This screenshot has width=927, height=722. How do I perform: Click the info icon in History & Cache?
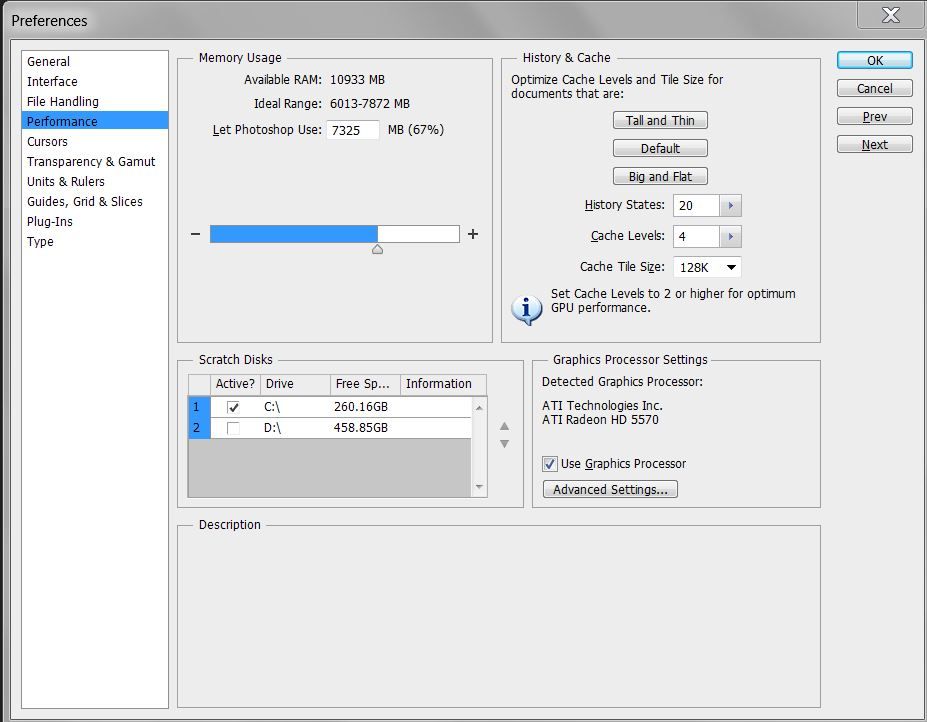(x=526, y=309)
